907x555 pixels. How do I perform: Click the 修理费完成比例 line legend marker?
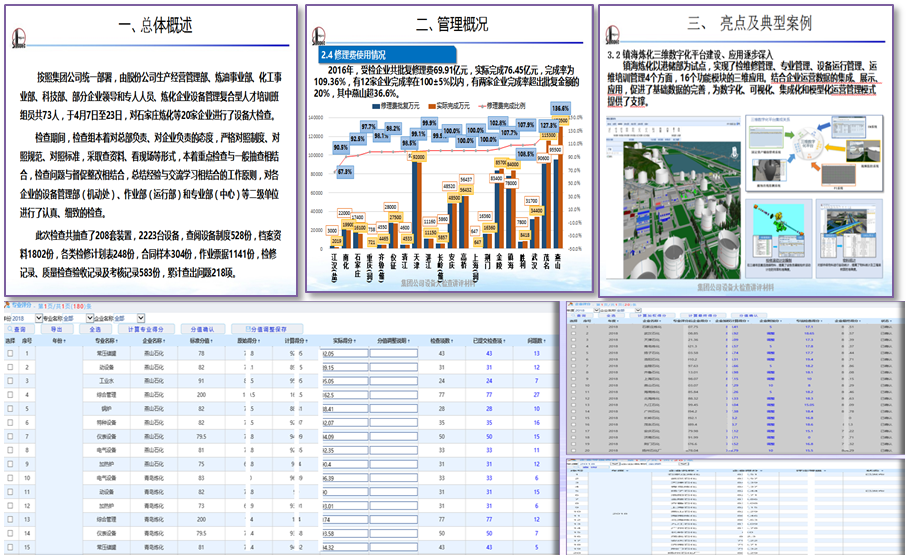click(x=482, y=106)
